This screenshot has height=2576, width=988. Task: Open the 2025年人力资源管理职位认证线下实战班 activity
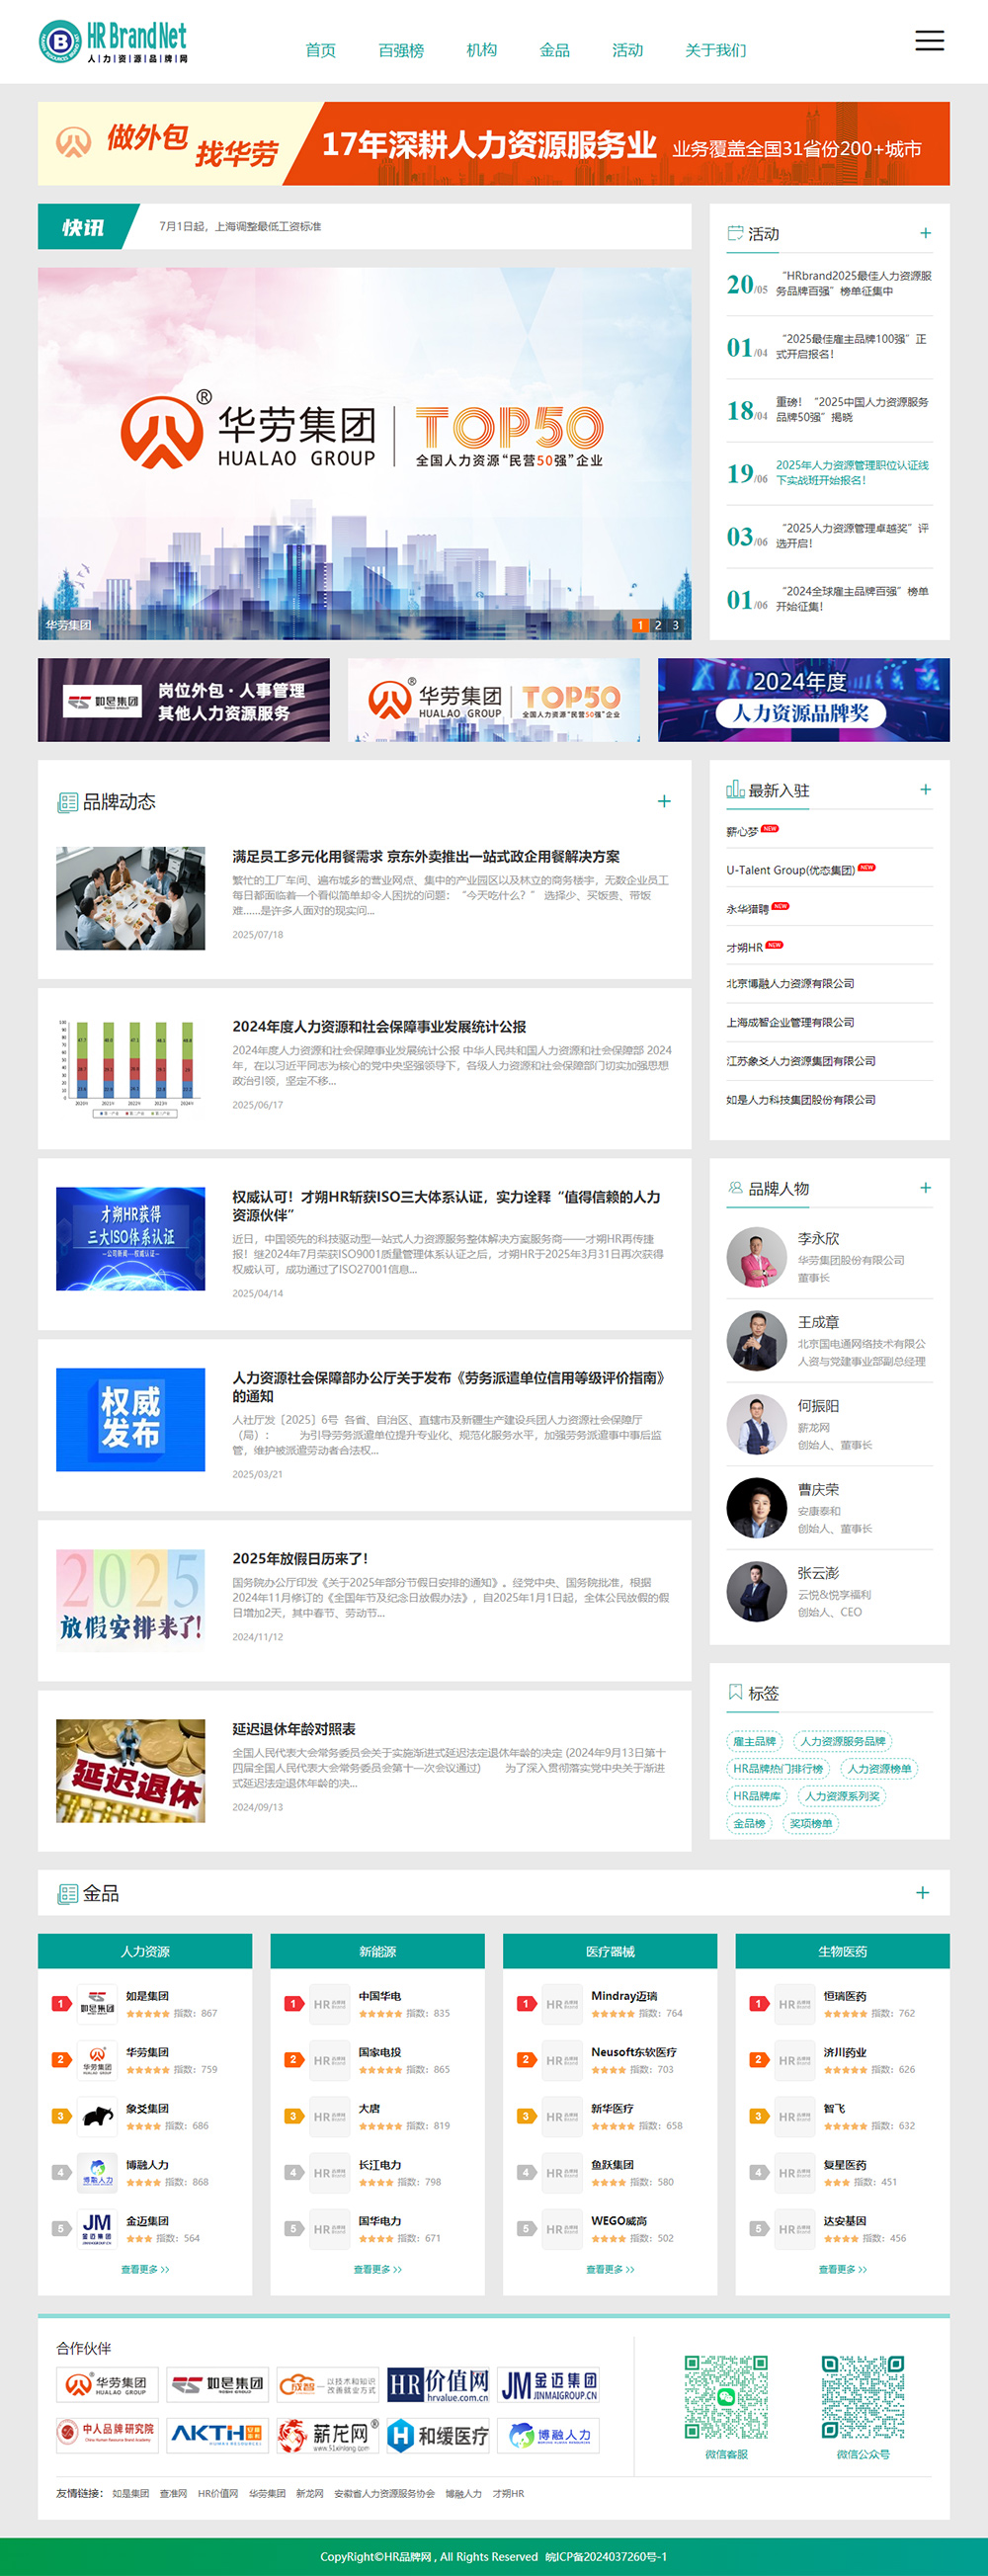click(x=852, y=472)
